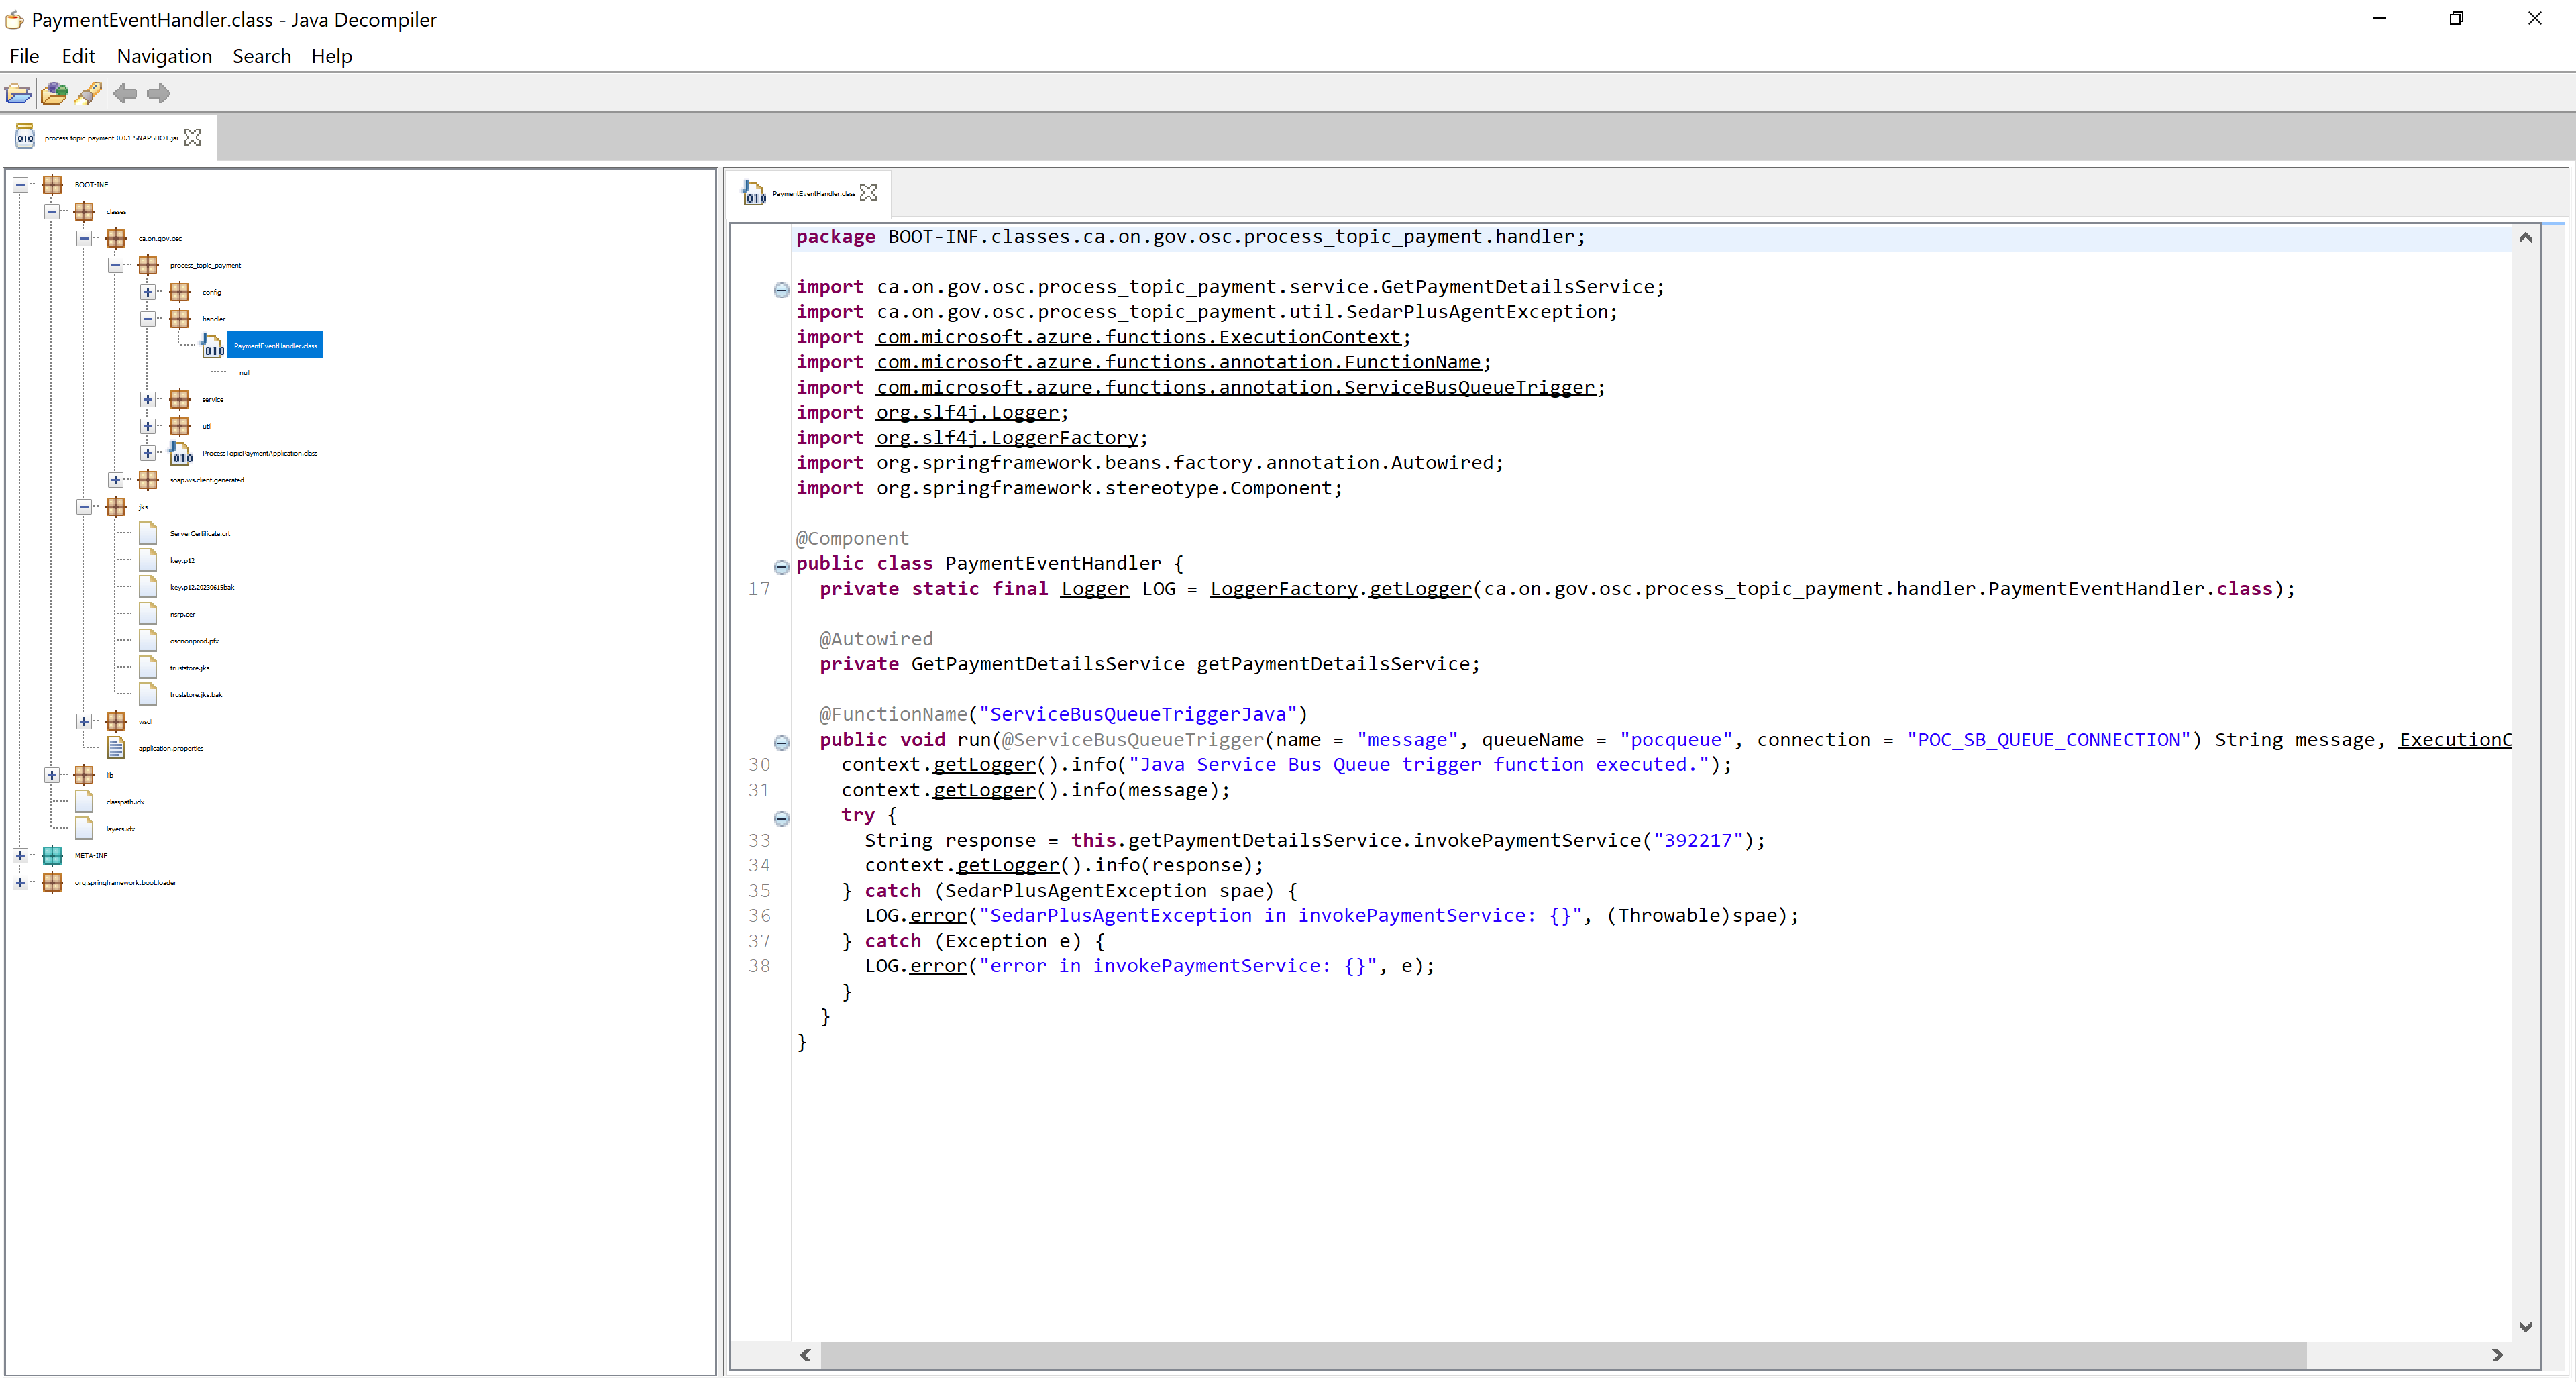Expand the org.springframework.boot.loader tree node

coord(20,883)
